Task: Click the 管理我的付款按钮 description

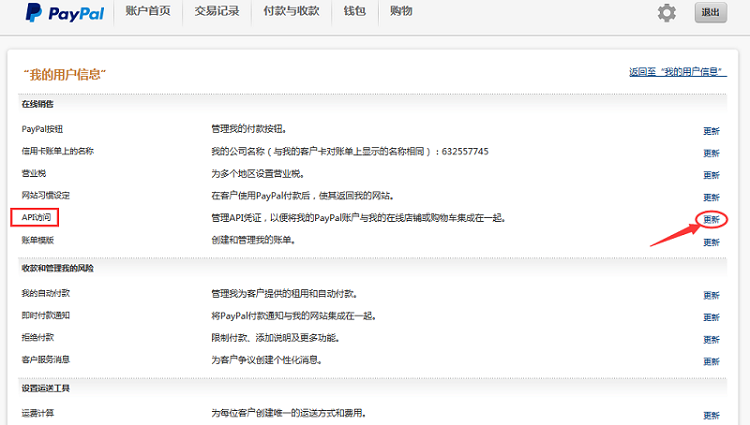Action: [249, 129]
